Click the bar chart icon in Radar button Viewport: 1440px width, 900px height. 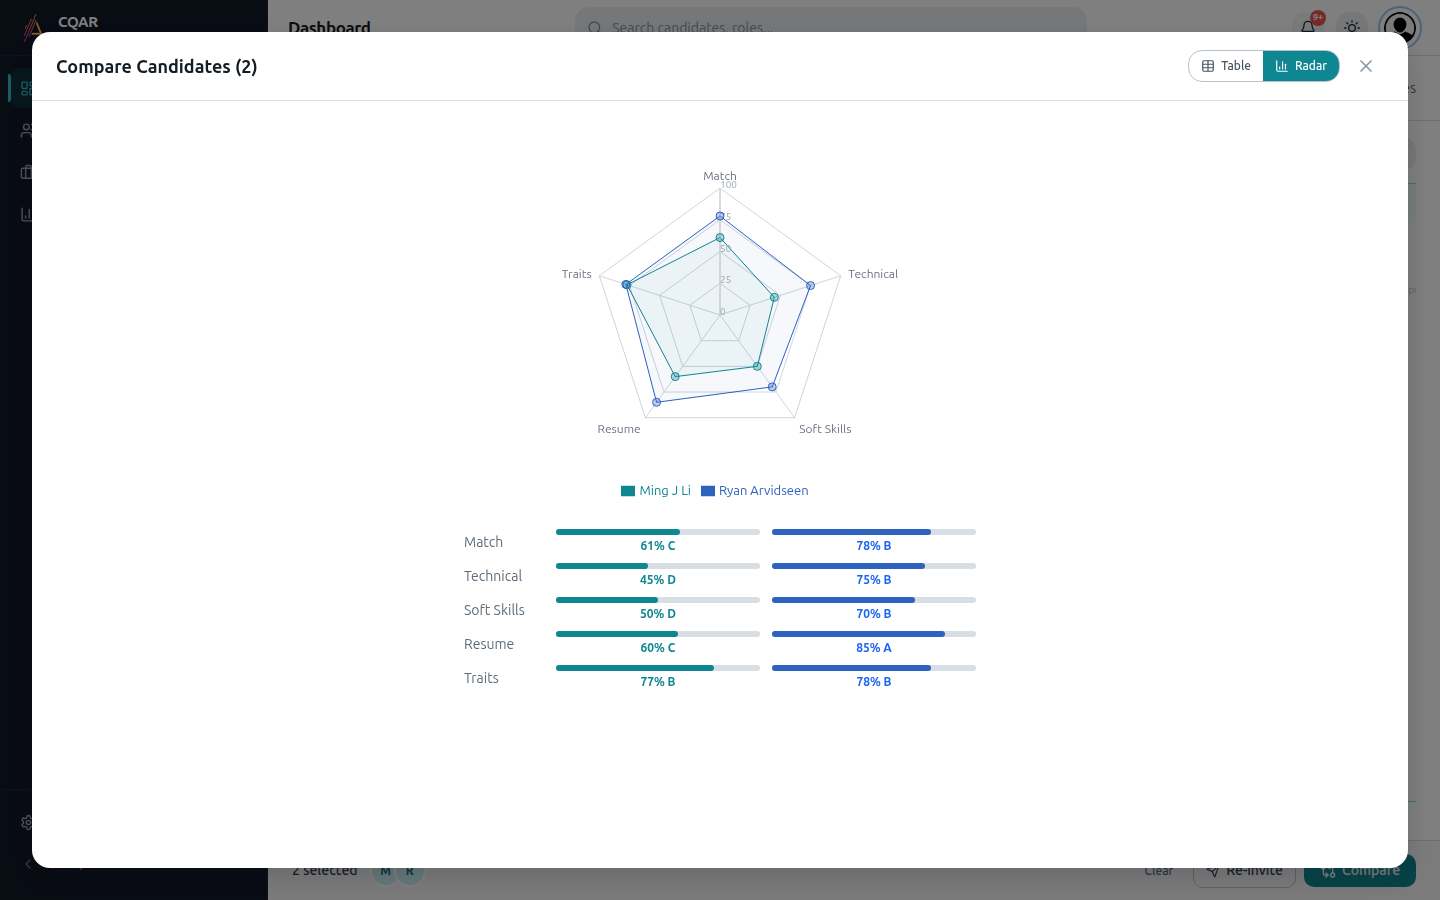click(1282, 66)
